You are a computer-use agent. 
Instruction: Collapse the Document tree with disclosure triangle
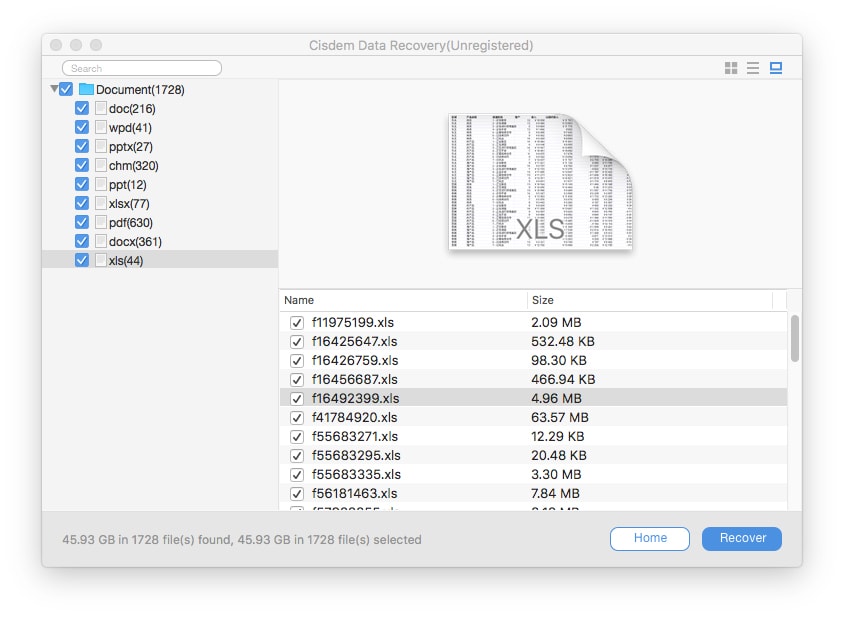tap(54, 89)
